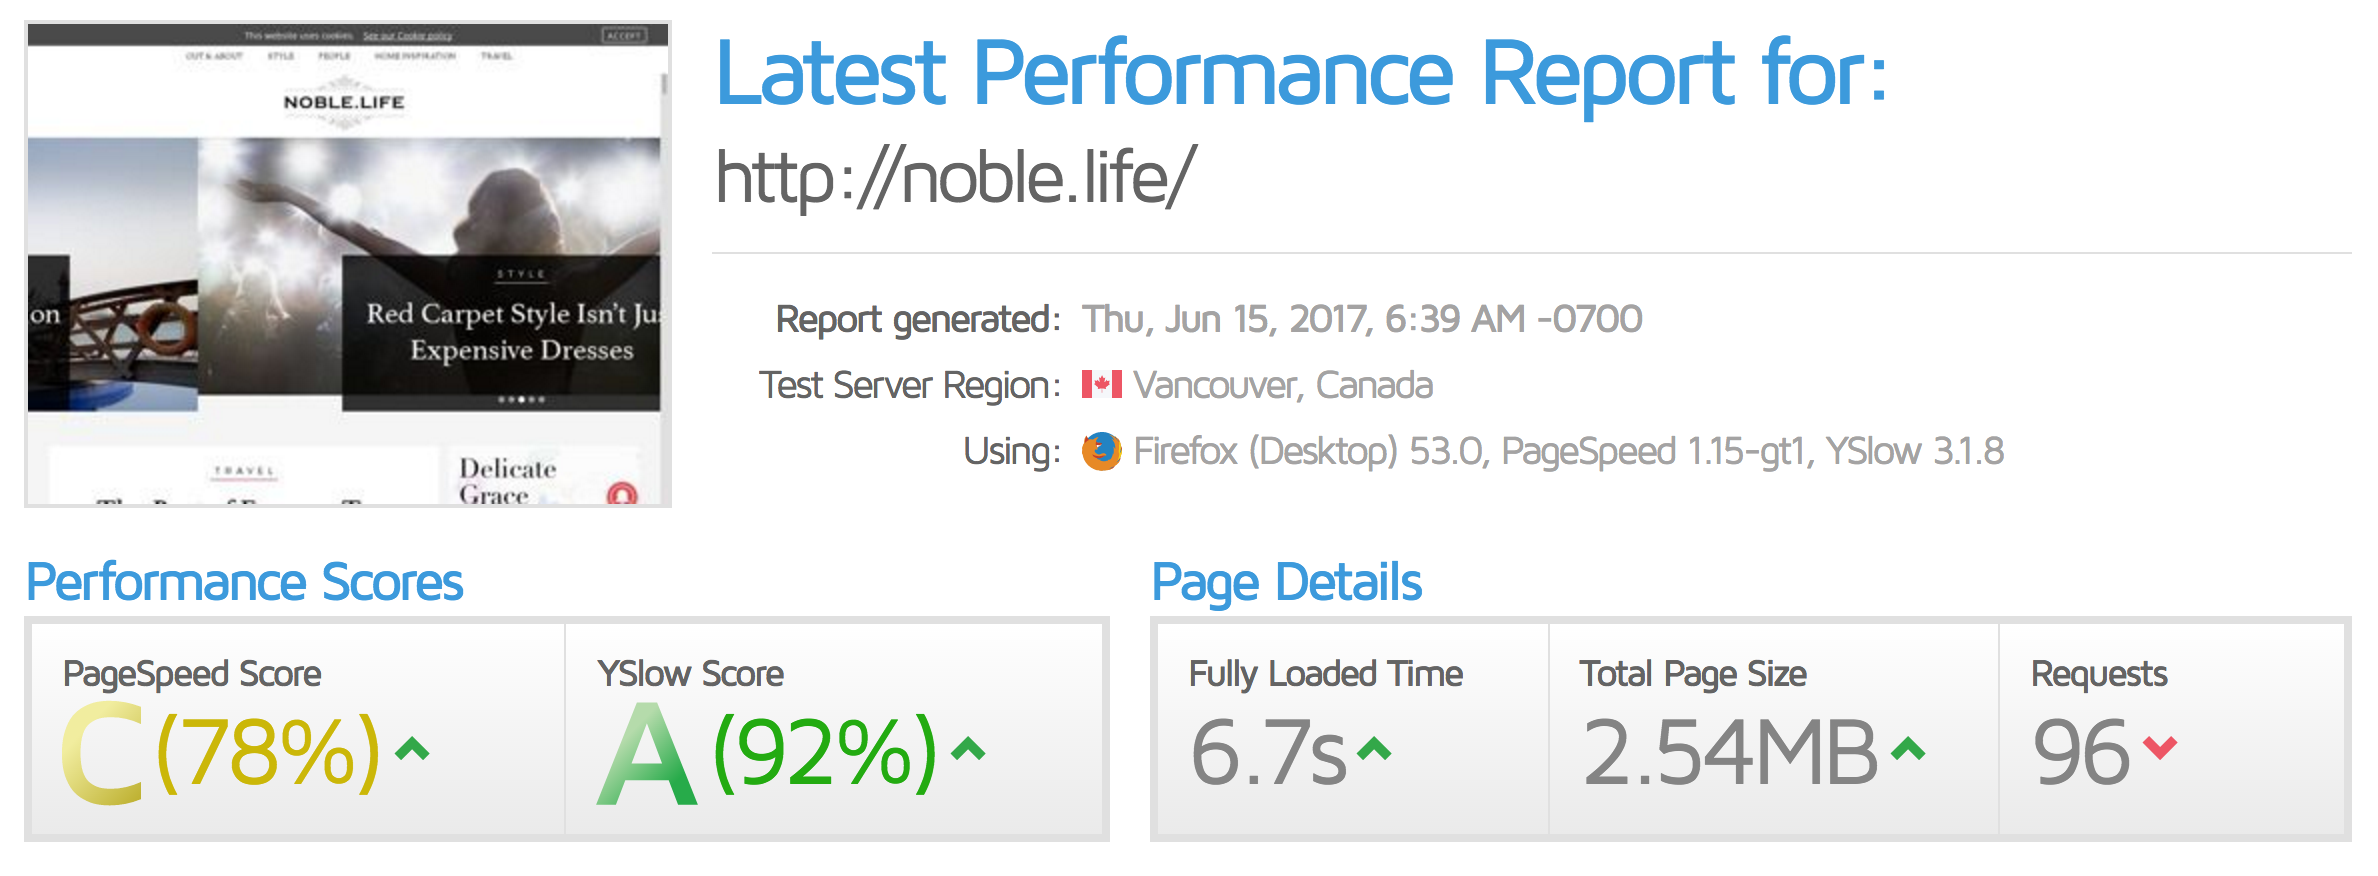
Task: Select the PageSpeed Score C grade
Action: click(x=102, y=752)
